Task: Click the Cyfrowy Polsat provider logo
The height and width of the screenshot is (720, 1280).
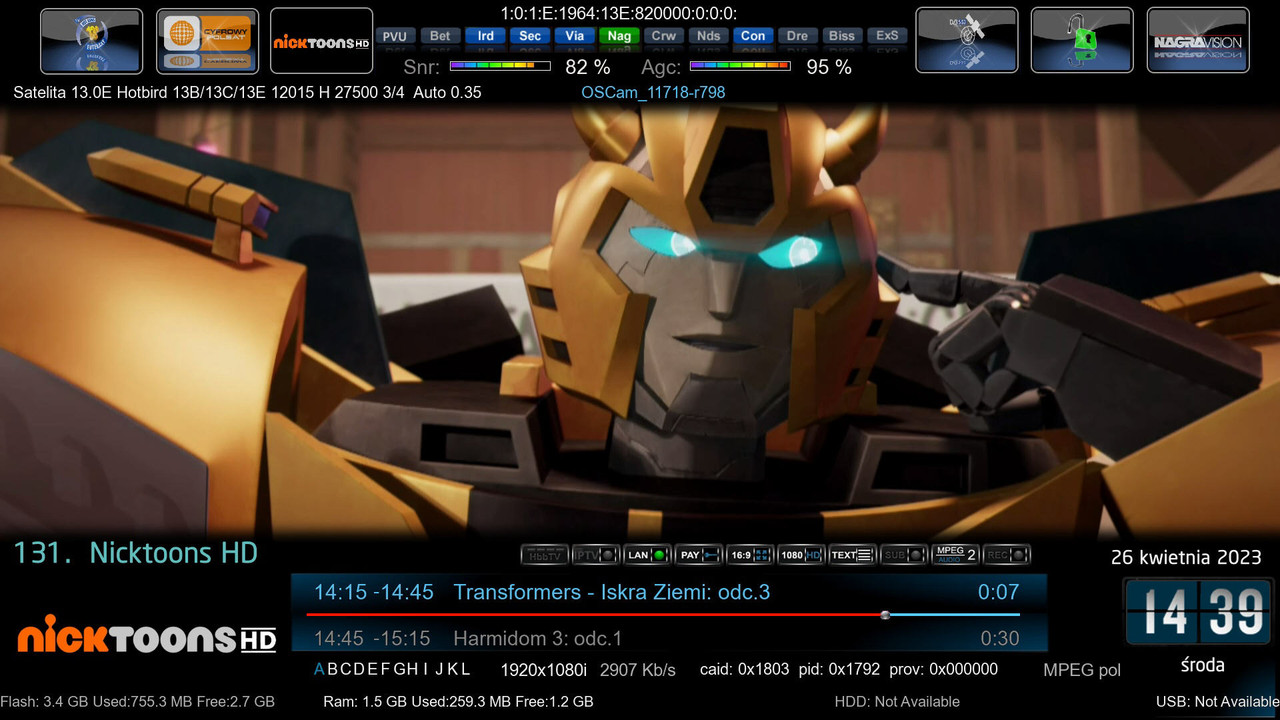Action: [x=208, y=41]
